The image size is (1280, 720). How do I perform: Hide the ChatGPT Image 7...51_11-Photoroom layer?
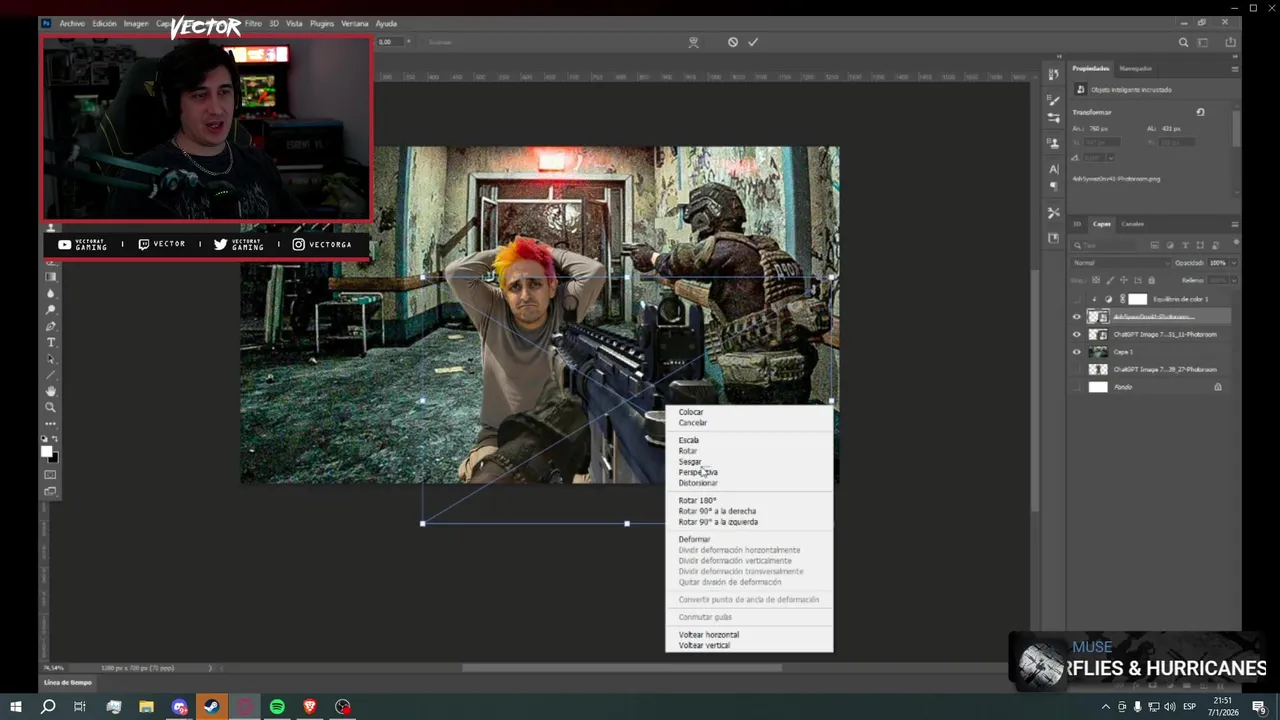tap(1077, 334)
